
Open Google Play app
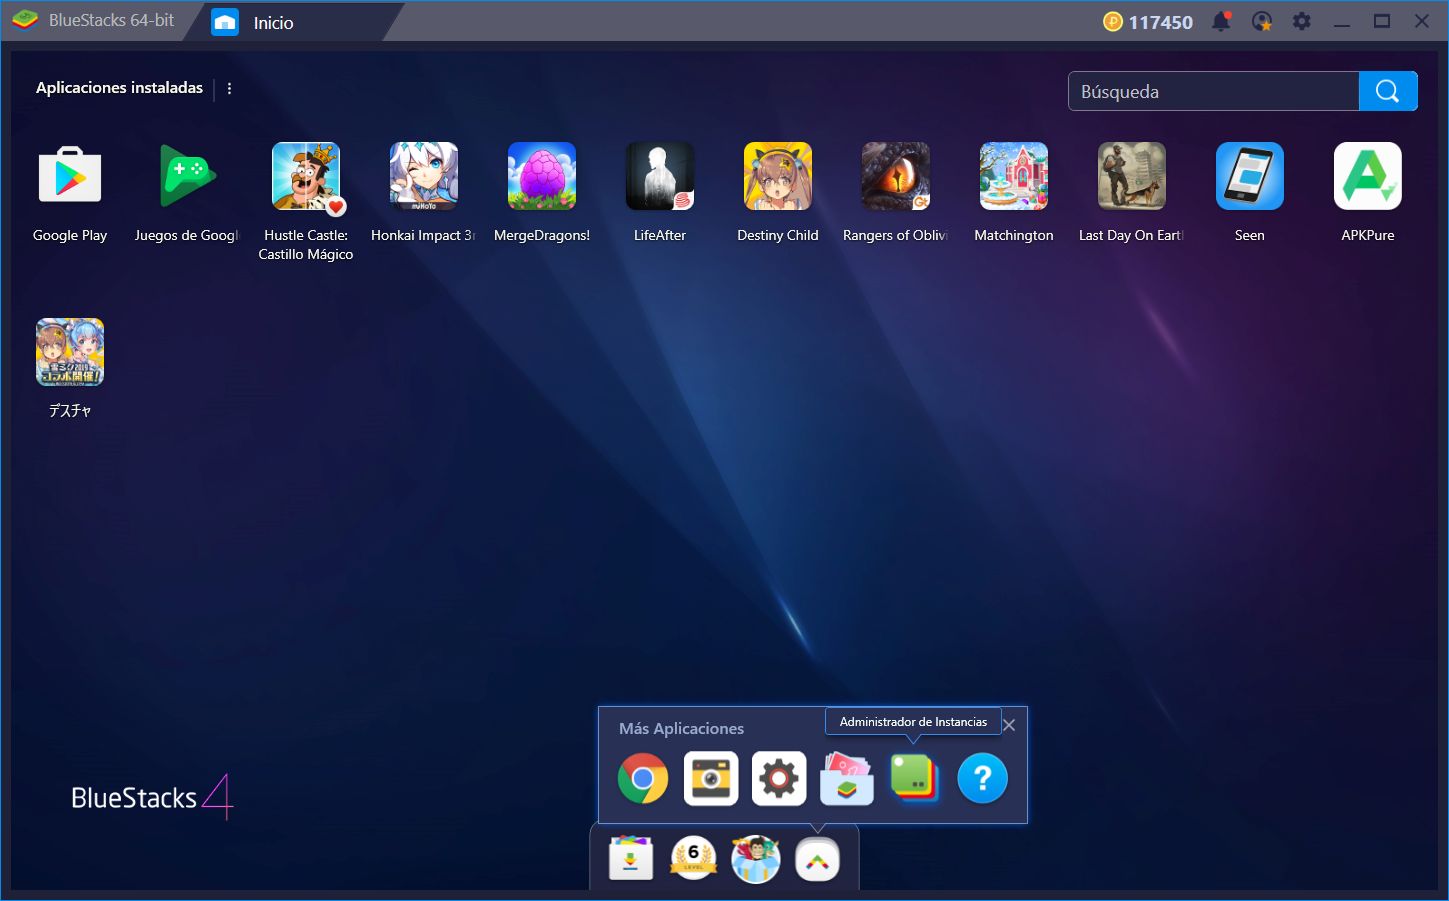70,177
